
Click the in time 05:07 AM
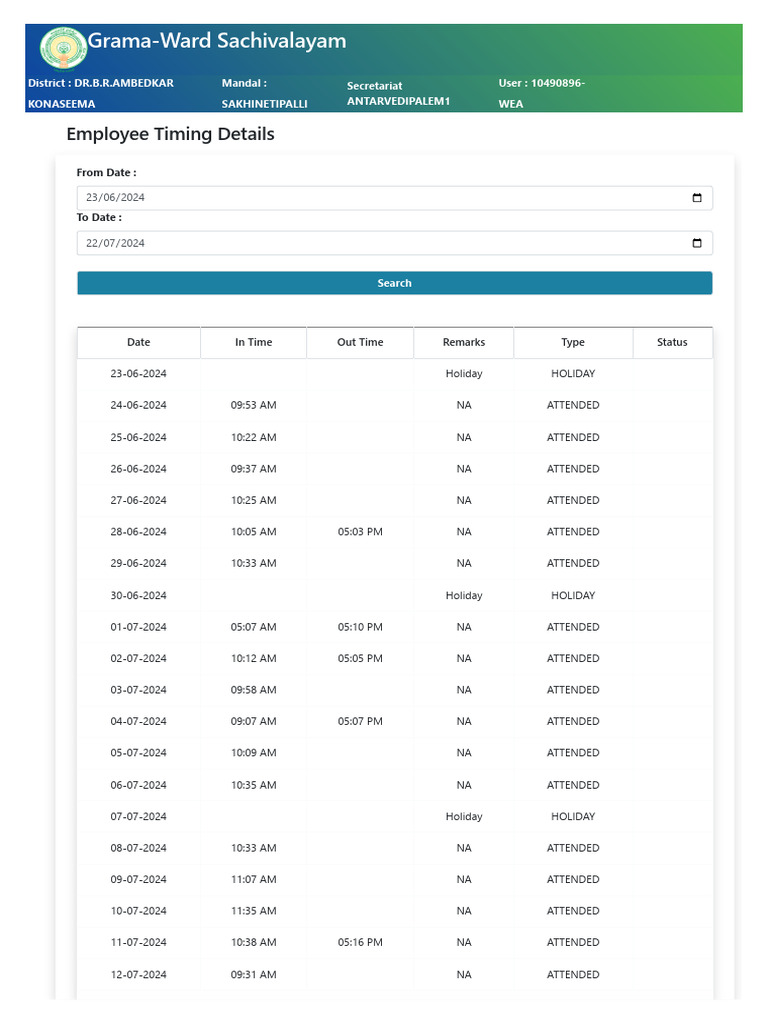click(x=253, y=627)
